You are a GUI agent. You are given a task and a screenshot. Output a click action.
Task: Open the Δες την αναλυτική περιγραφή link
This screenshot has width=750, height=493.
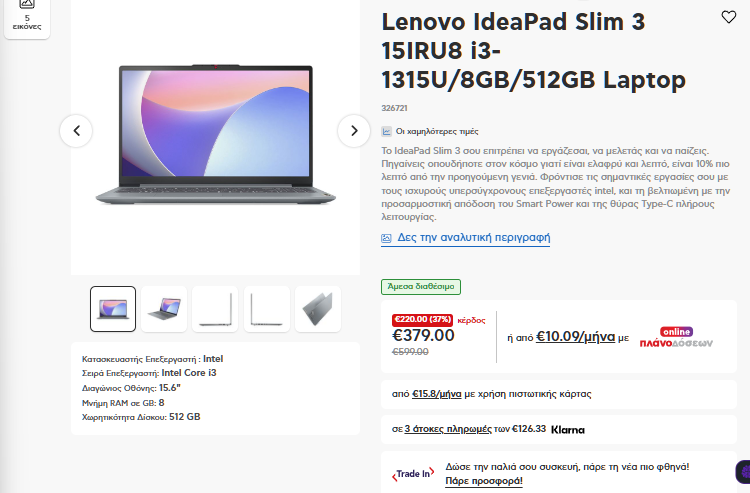pos(474,238)
